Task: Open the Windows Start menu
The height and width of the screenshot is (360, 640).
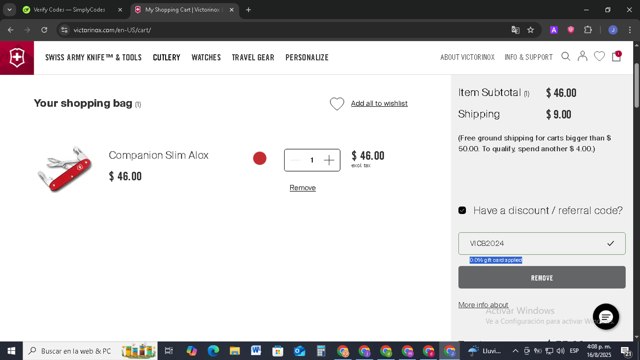Action: [11, 351]
